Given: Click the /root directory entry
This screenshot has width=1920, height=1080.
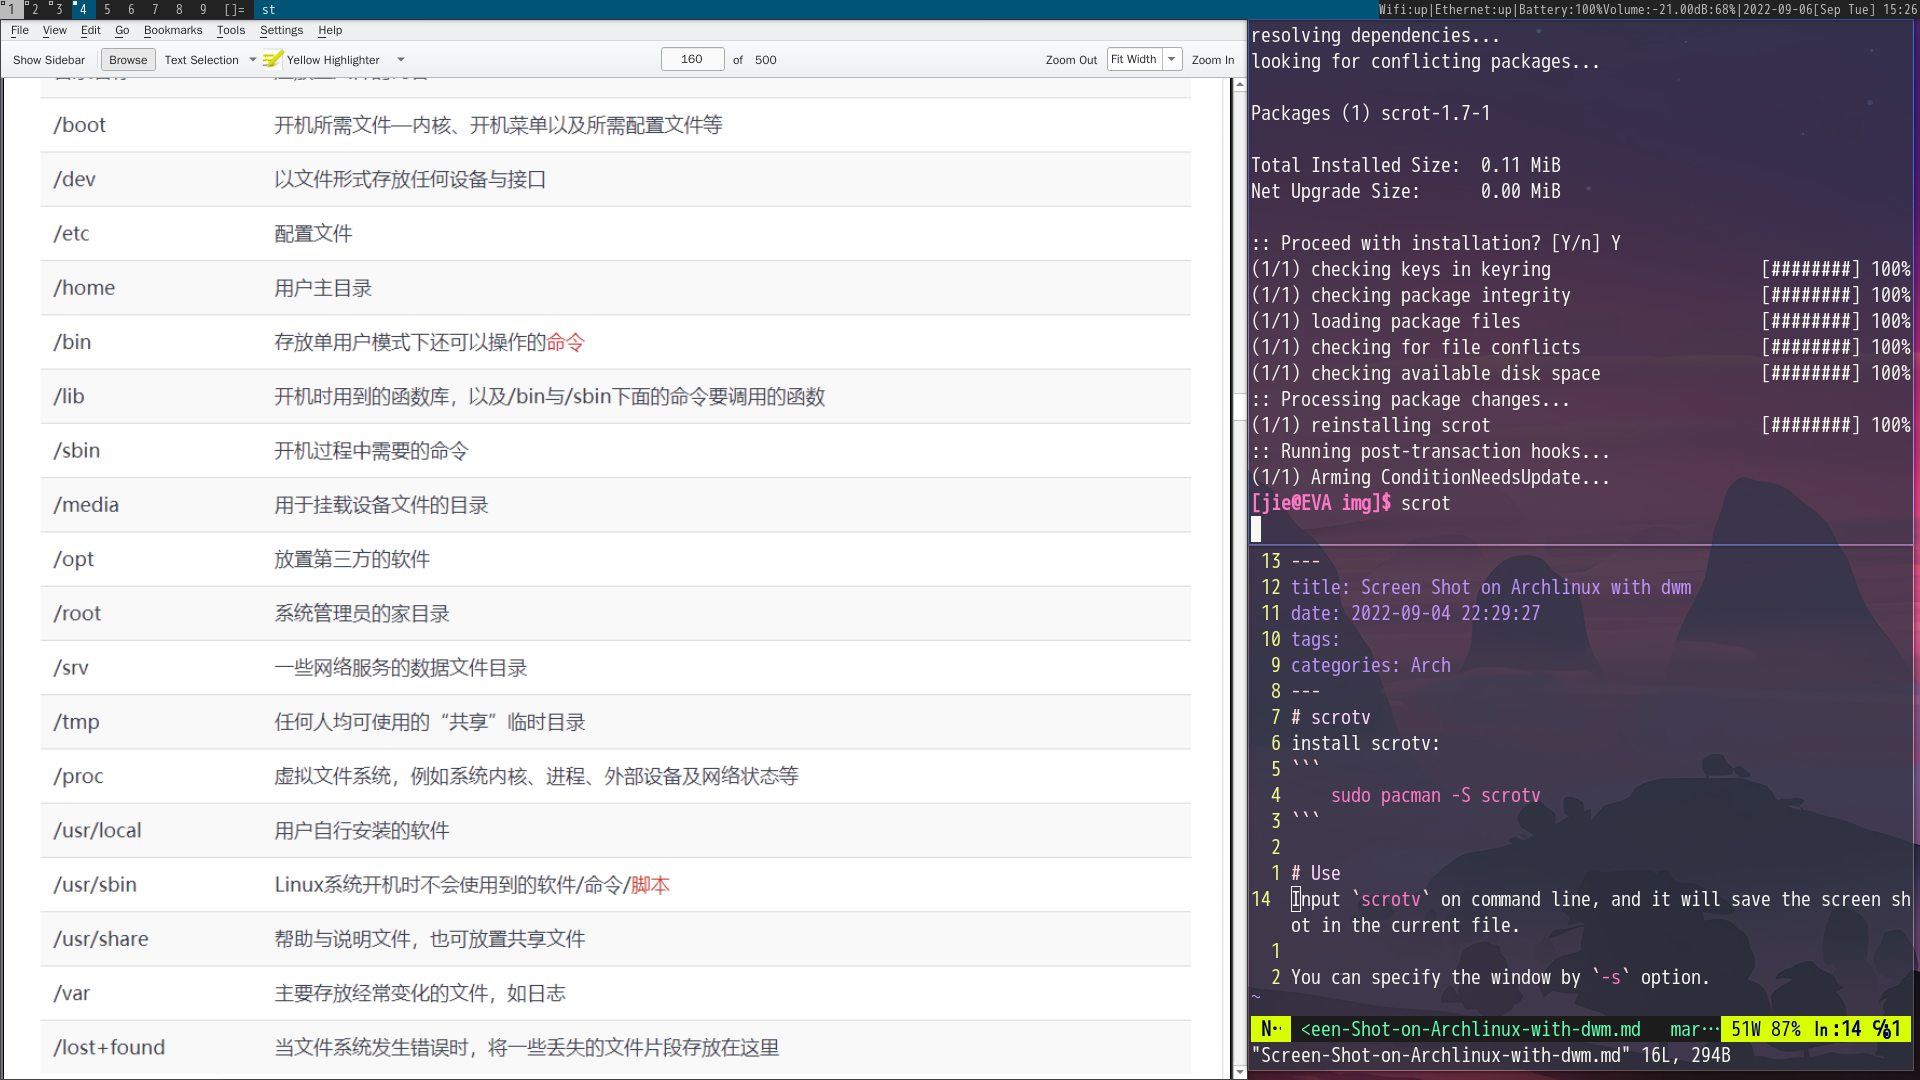Looking at the screenshot, I should 77,613.
